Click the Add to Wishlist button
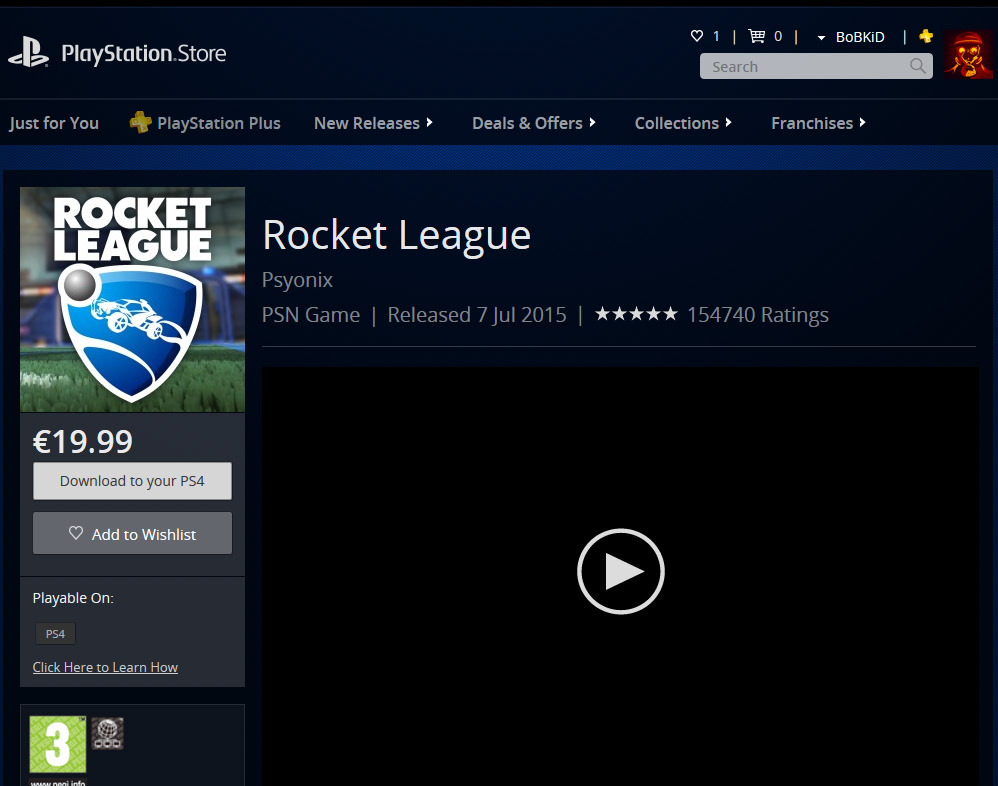The image size is (998, 786). (x=132, y=533)
